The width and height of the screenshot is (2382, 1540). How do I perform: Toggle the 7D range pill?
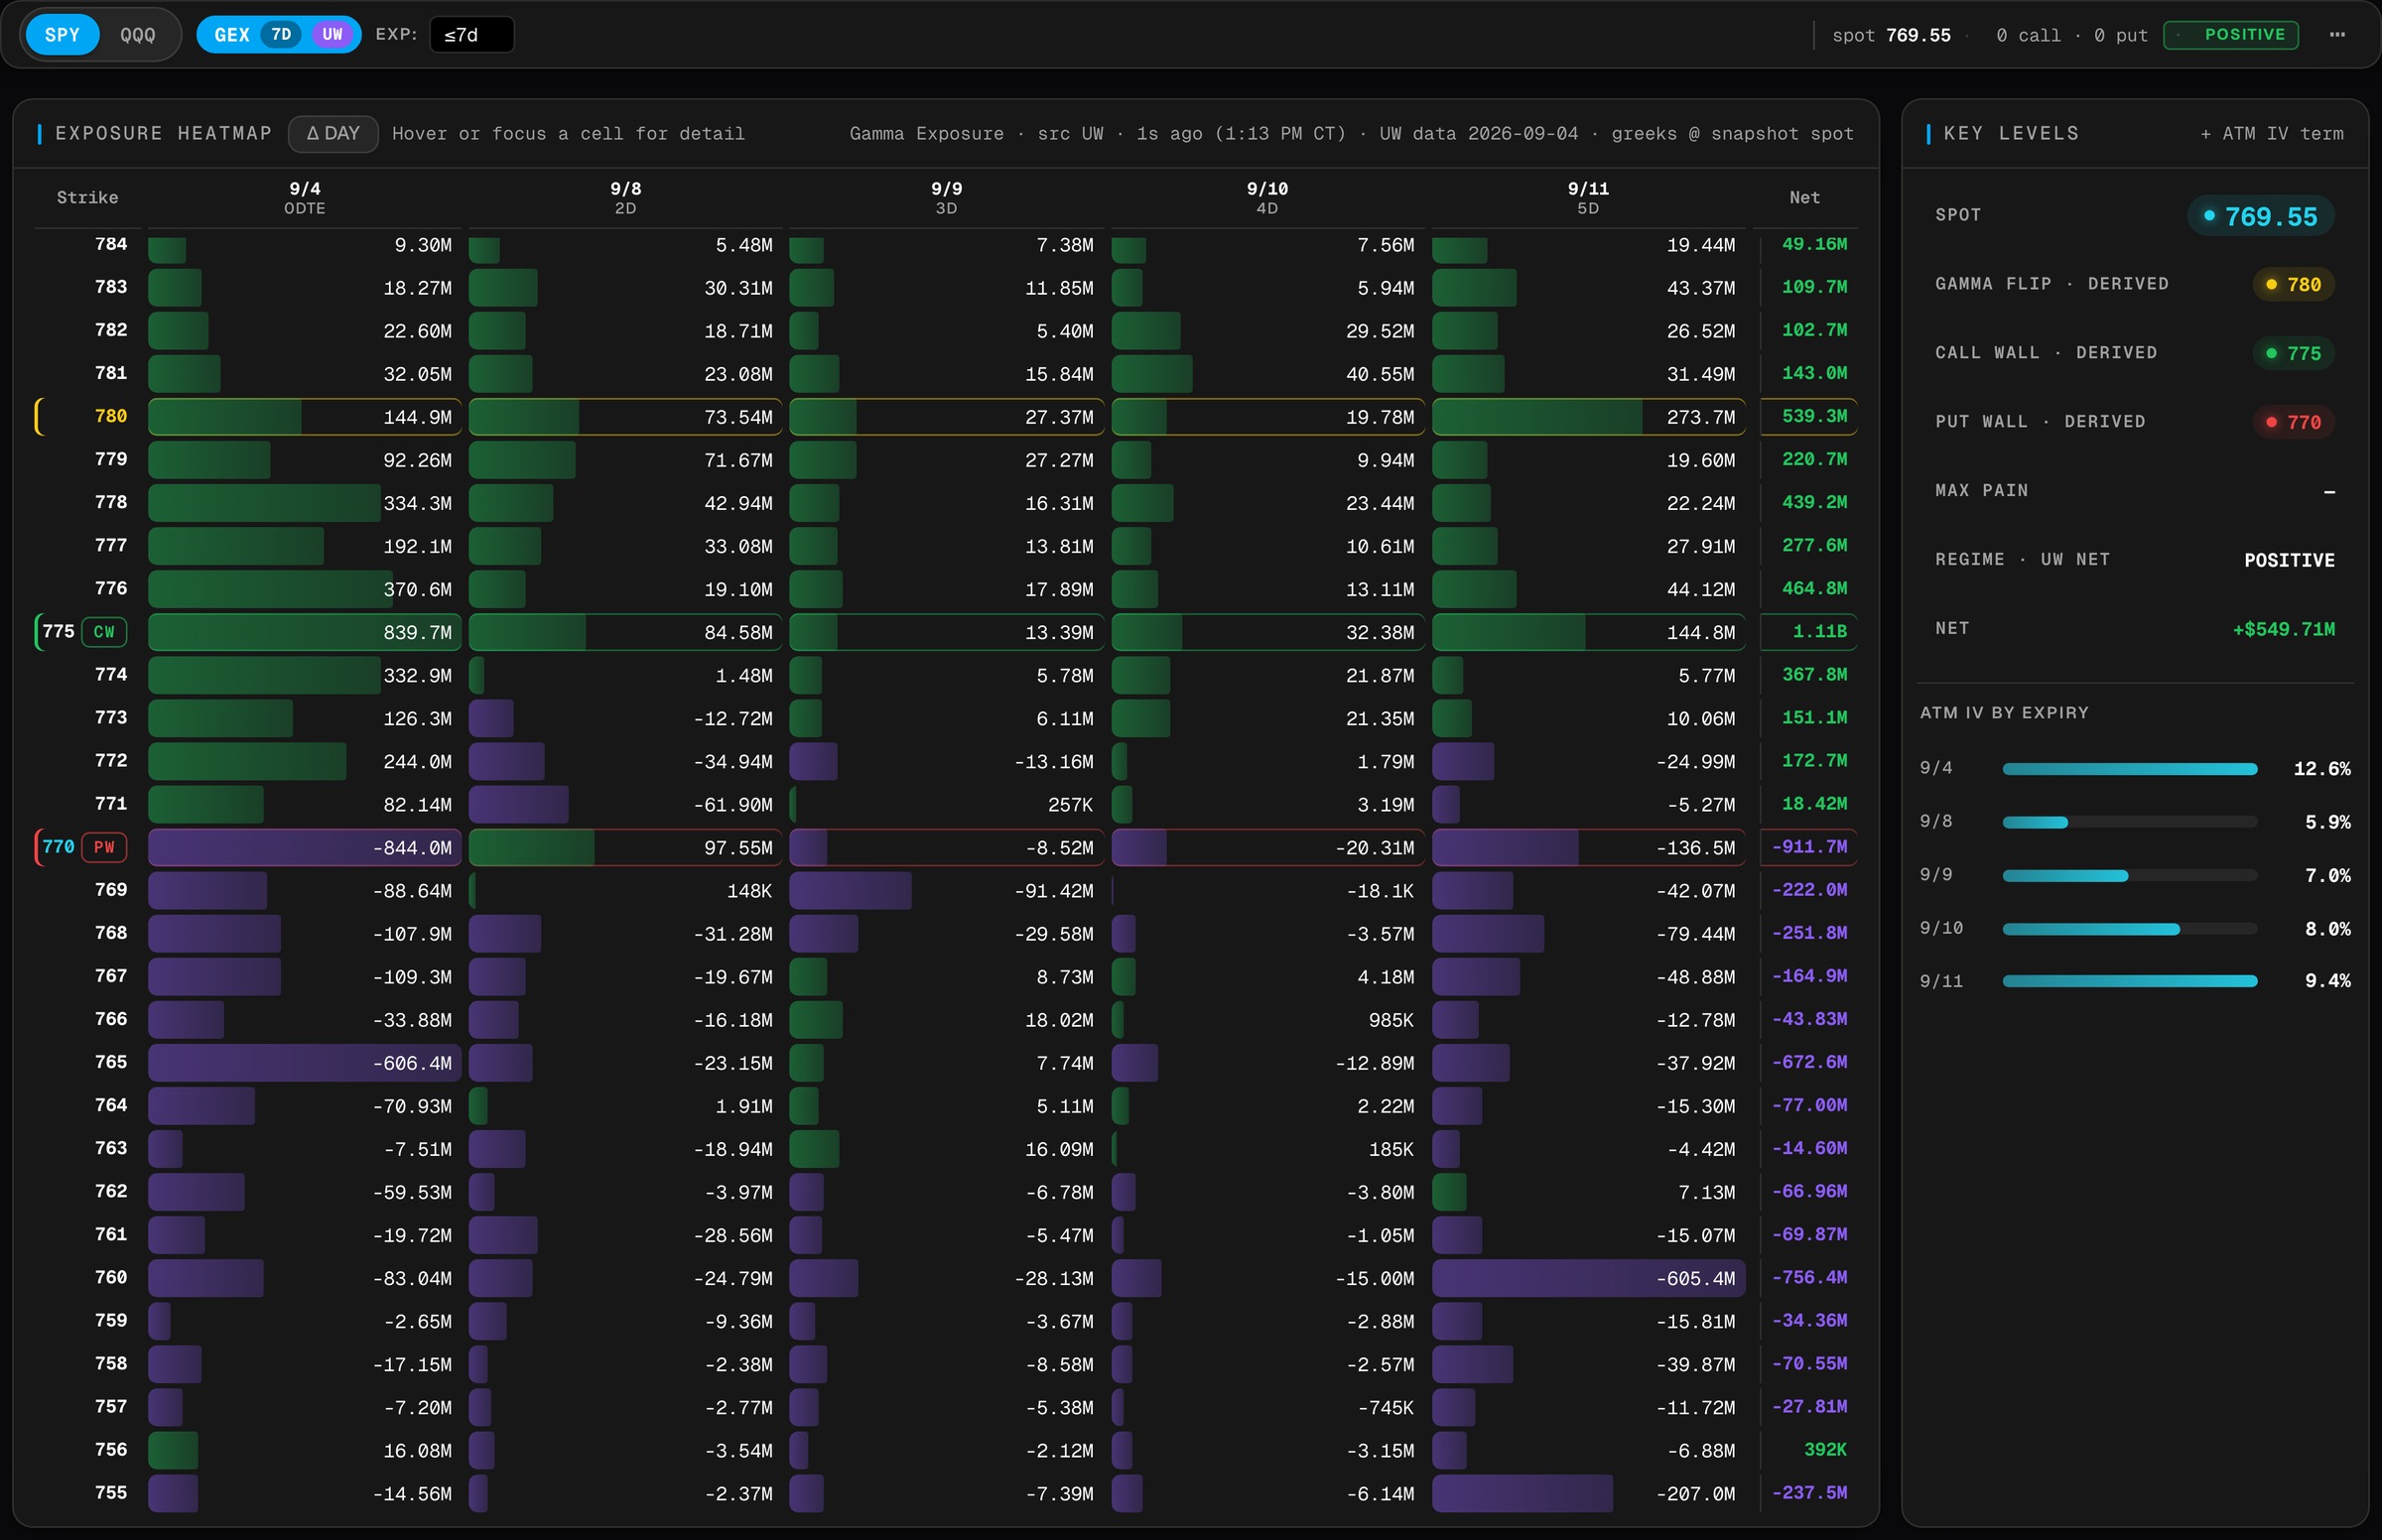[282, 35]
